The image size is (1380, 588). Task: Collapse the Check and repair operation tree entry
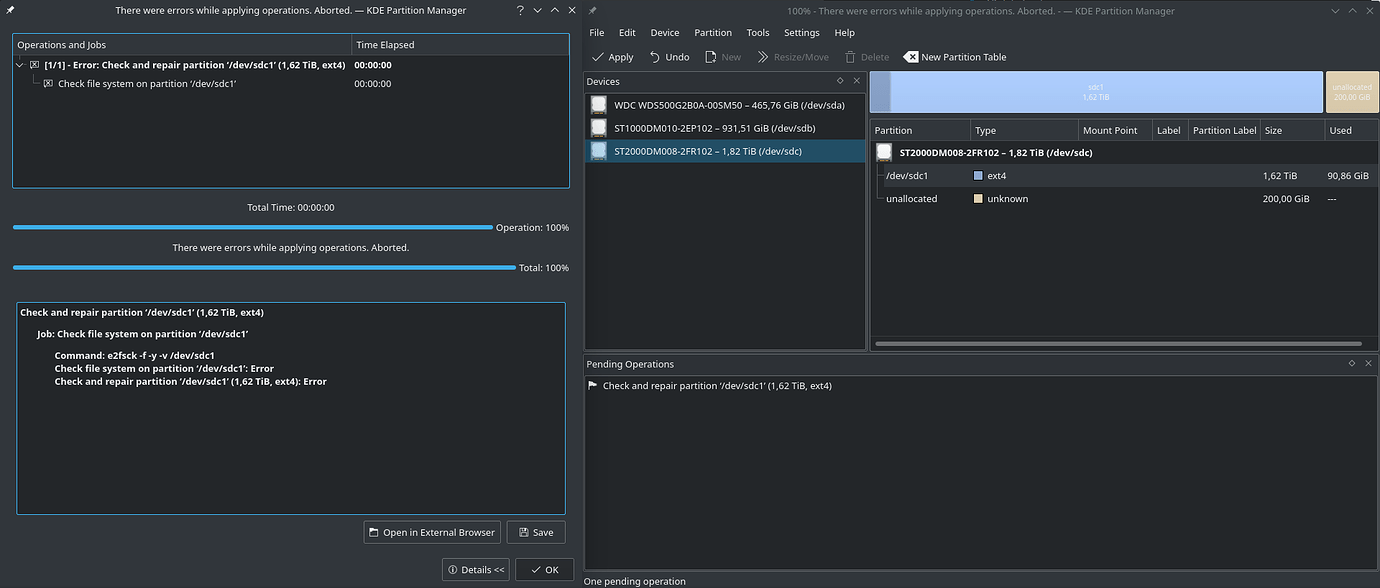pos(18,64)
